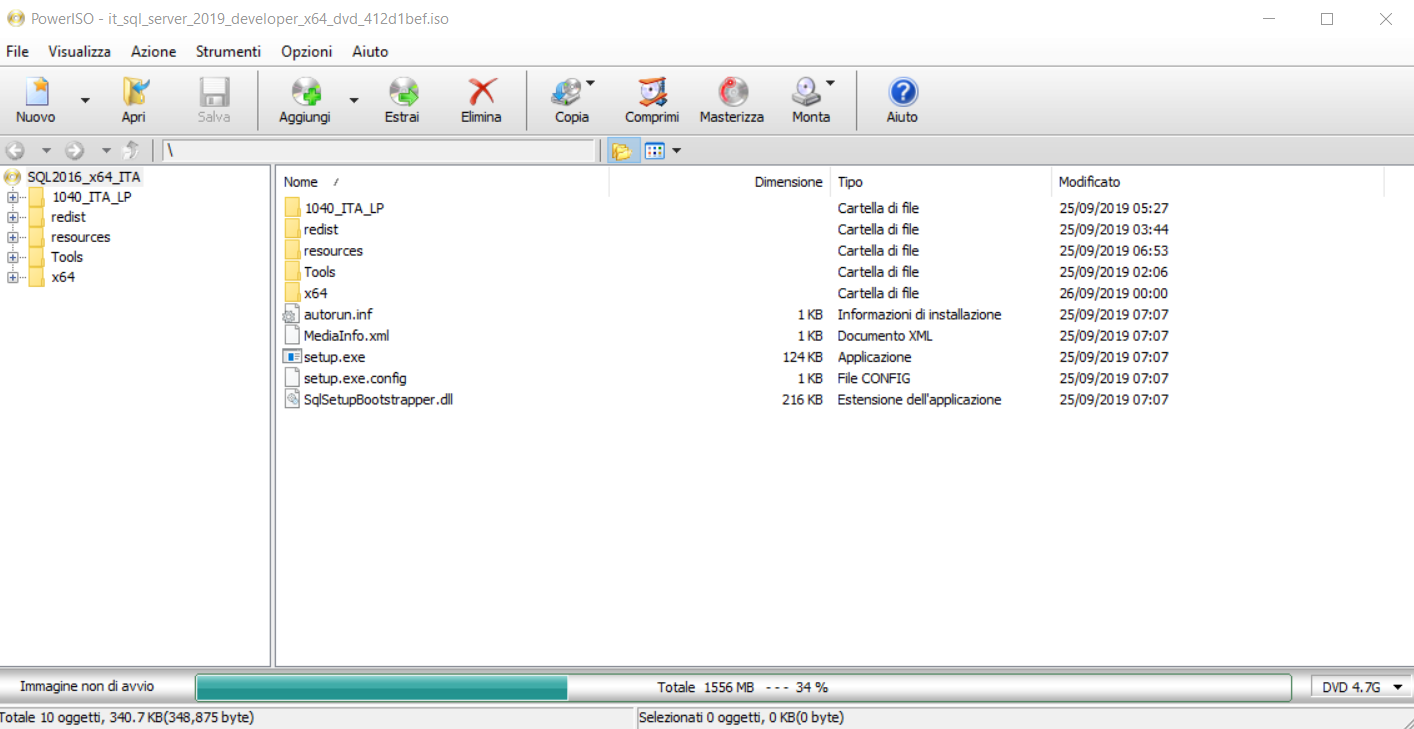Select resources folder in file list
The height and width of the screenshot is (729, 1414).
tap(333, 250)
